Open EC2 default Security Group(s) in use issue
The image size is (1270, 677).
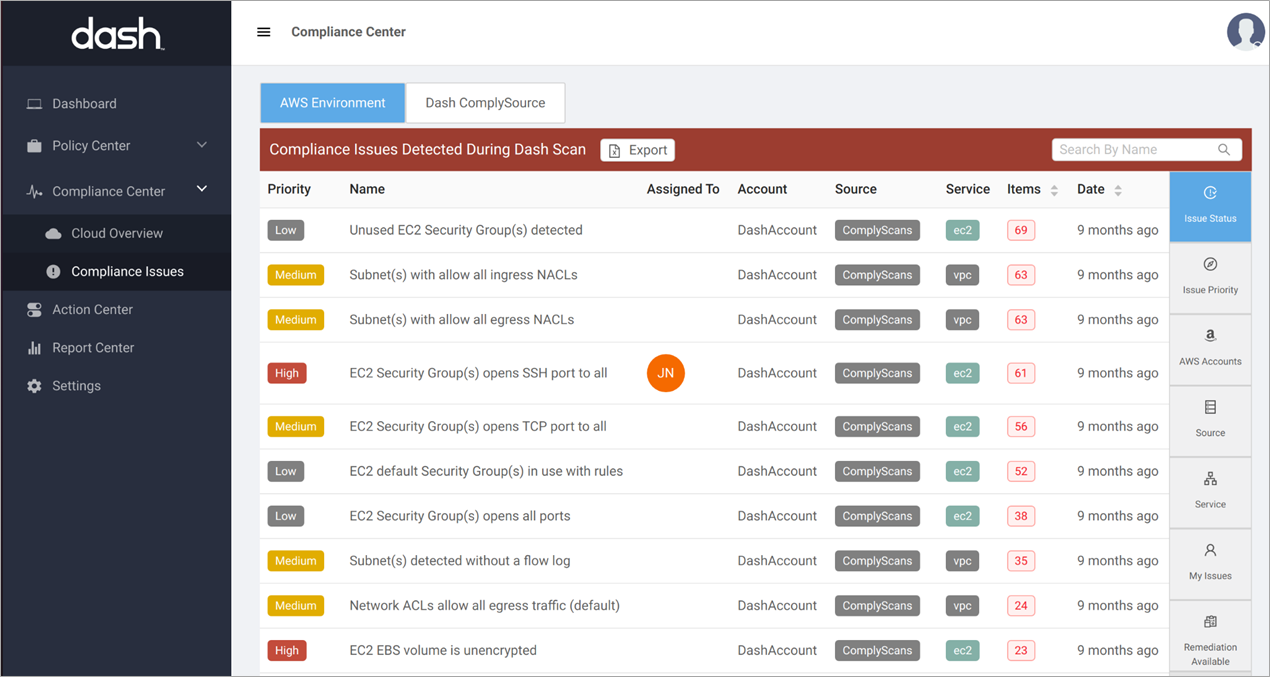coord(486,471)
